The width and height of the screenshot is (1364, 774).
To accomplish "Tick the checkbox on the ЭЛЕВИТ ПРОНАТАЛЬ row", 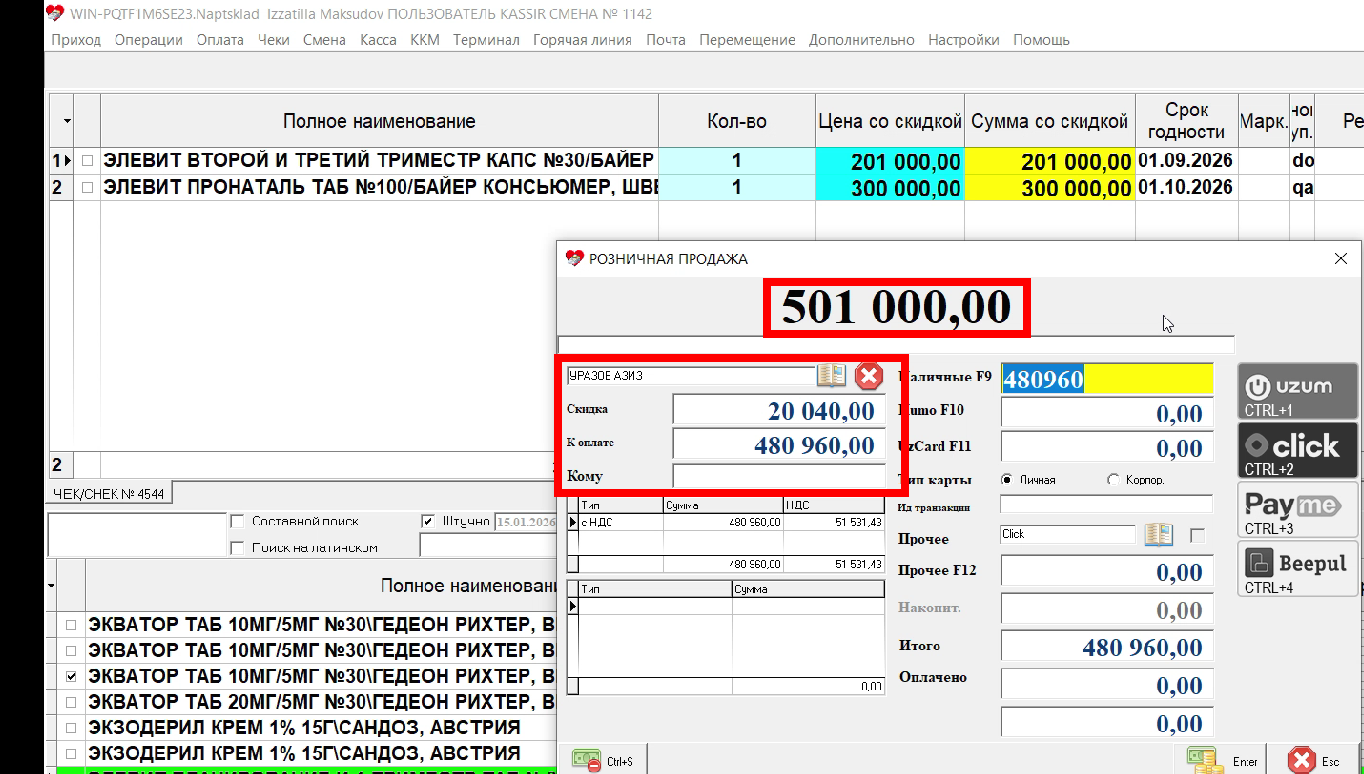I will 88,188.
